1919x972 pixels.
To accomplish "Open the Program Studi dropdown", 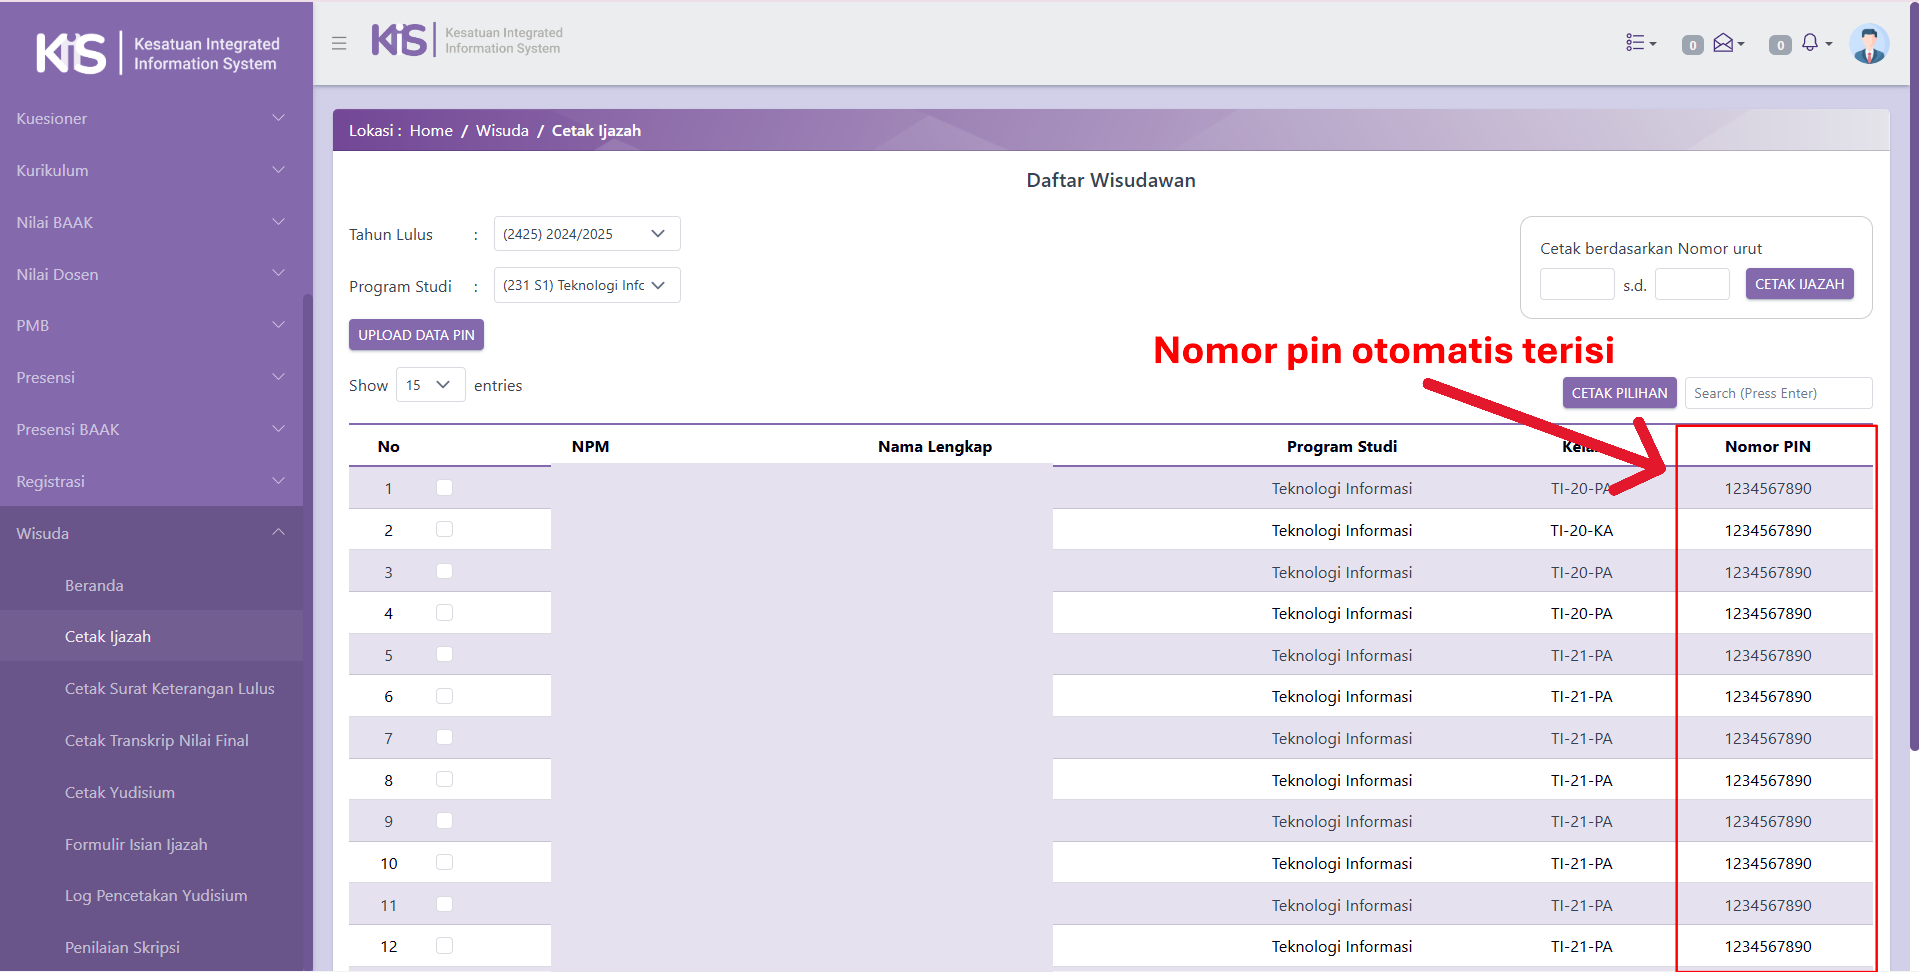I will coord(587,285).
